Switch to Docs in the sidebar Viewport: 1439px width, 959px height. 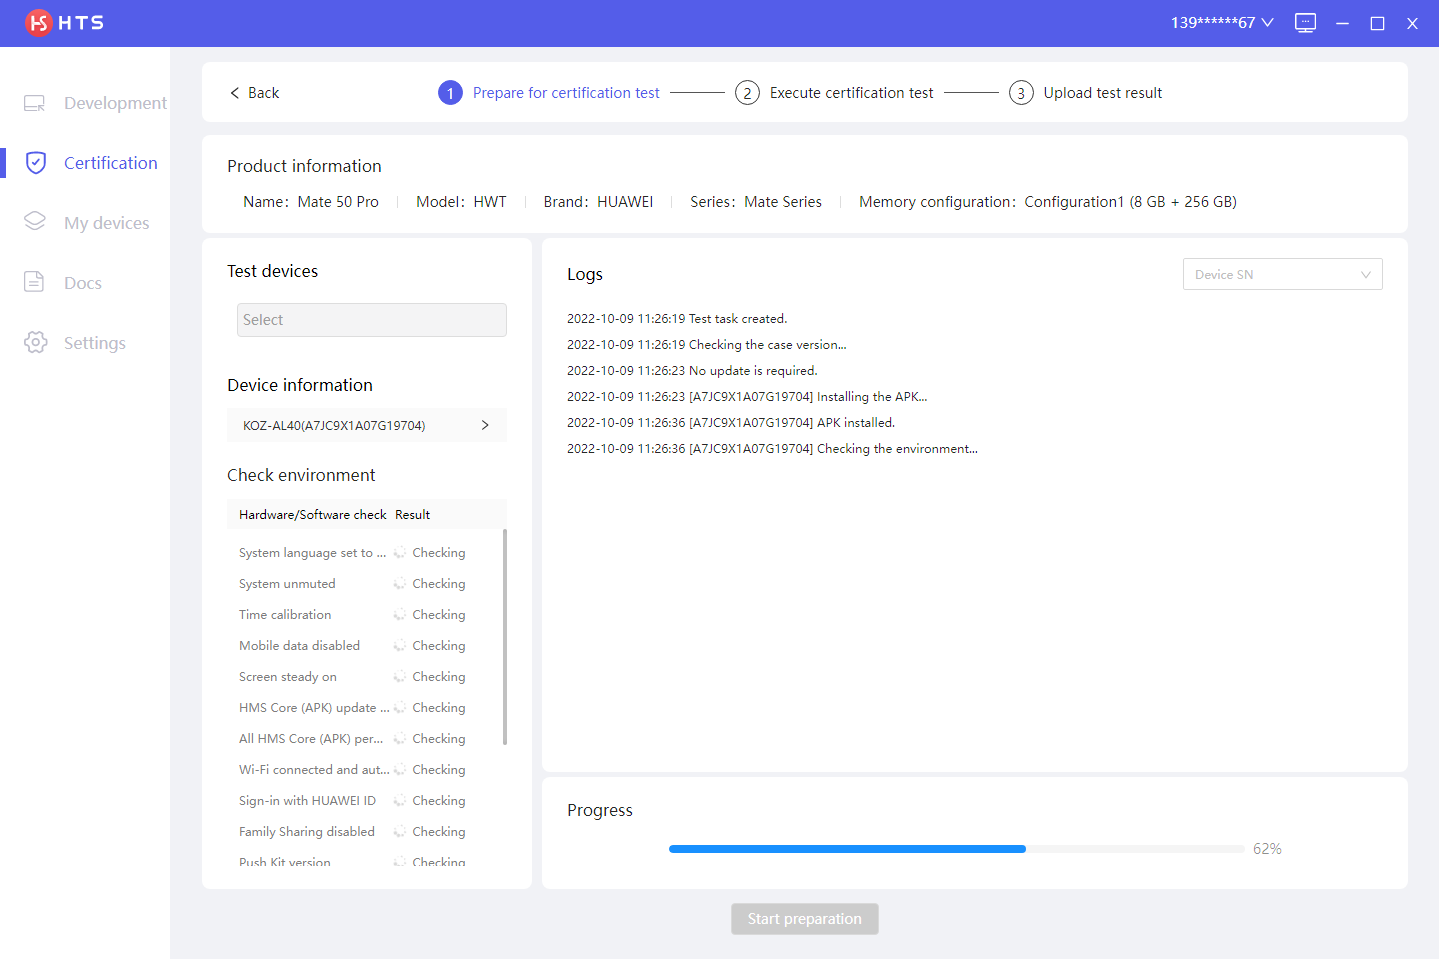pos(63,283)
